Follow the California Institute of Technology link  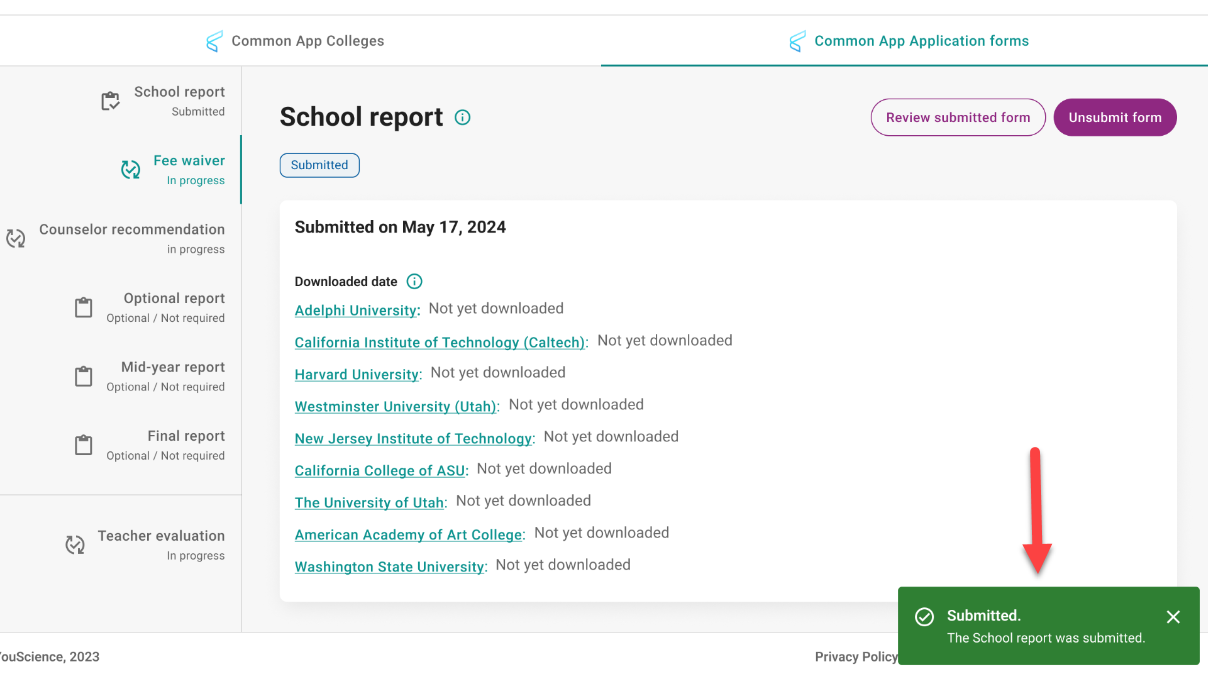pyautogui.click(x=439, y=342)
